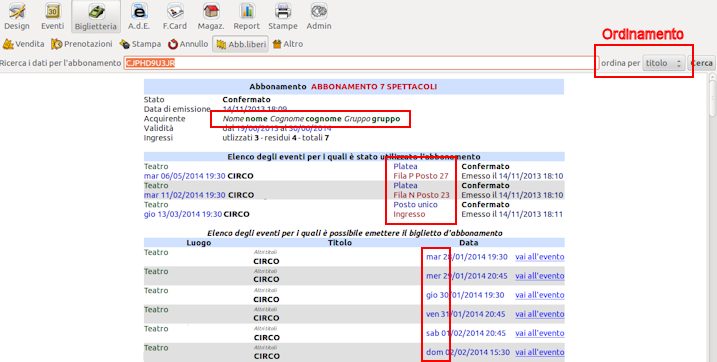Viewport: 717px width, 362px height.
Task: Click the 'Titolo' column header
Action: tap(340, 243)
